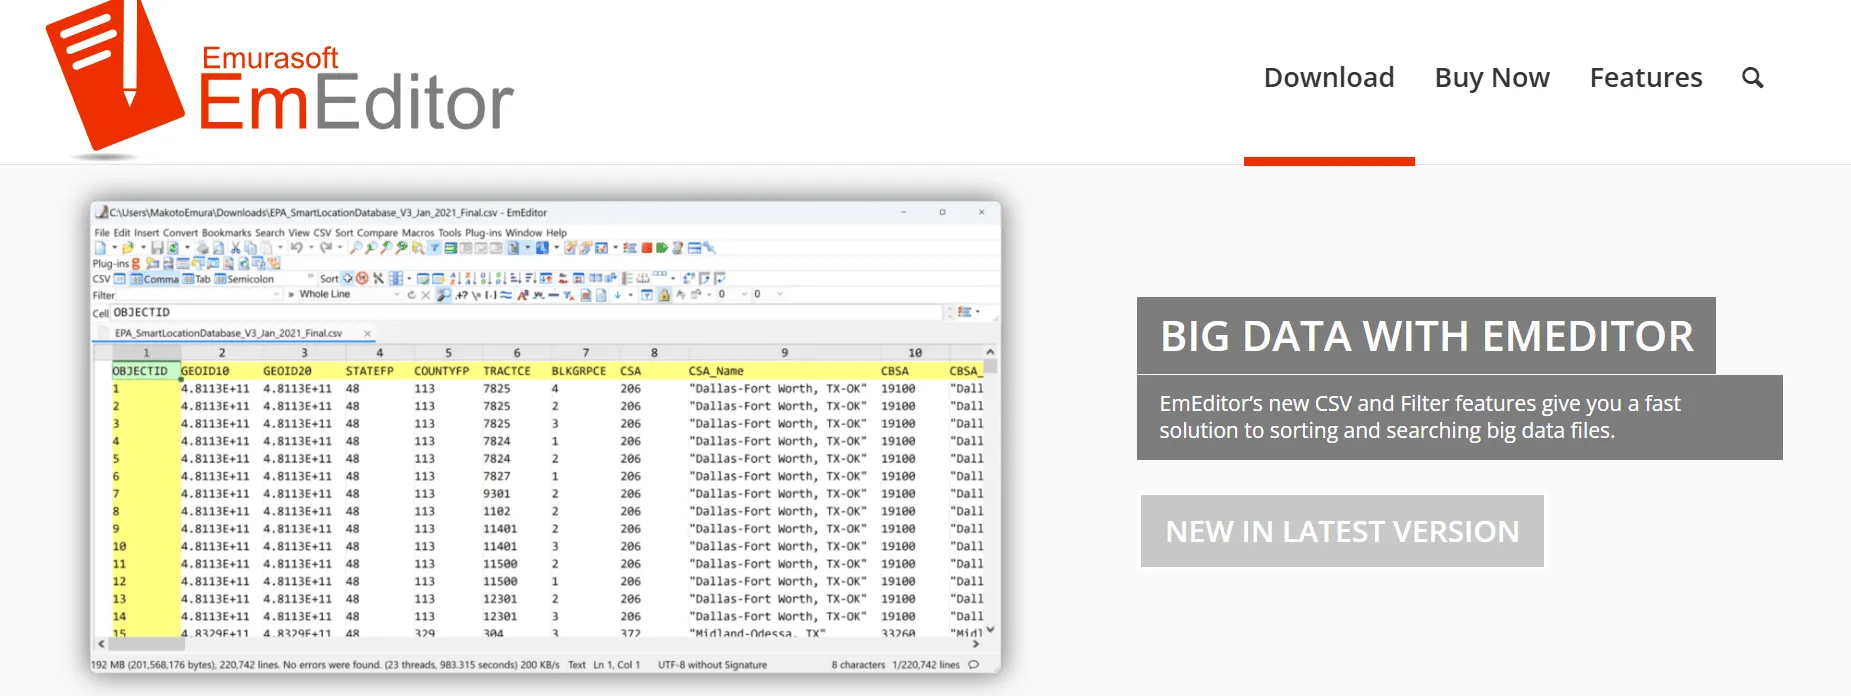Image resolution: width=1851 pixels, height=696 pixels.
Task: Select column number 5 header
Action: 448,353
